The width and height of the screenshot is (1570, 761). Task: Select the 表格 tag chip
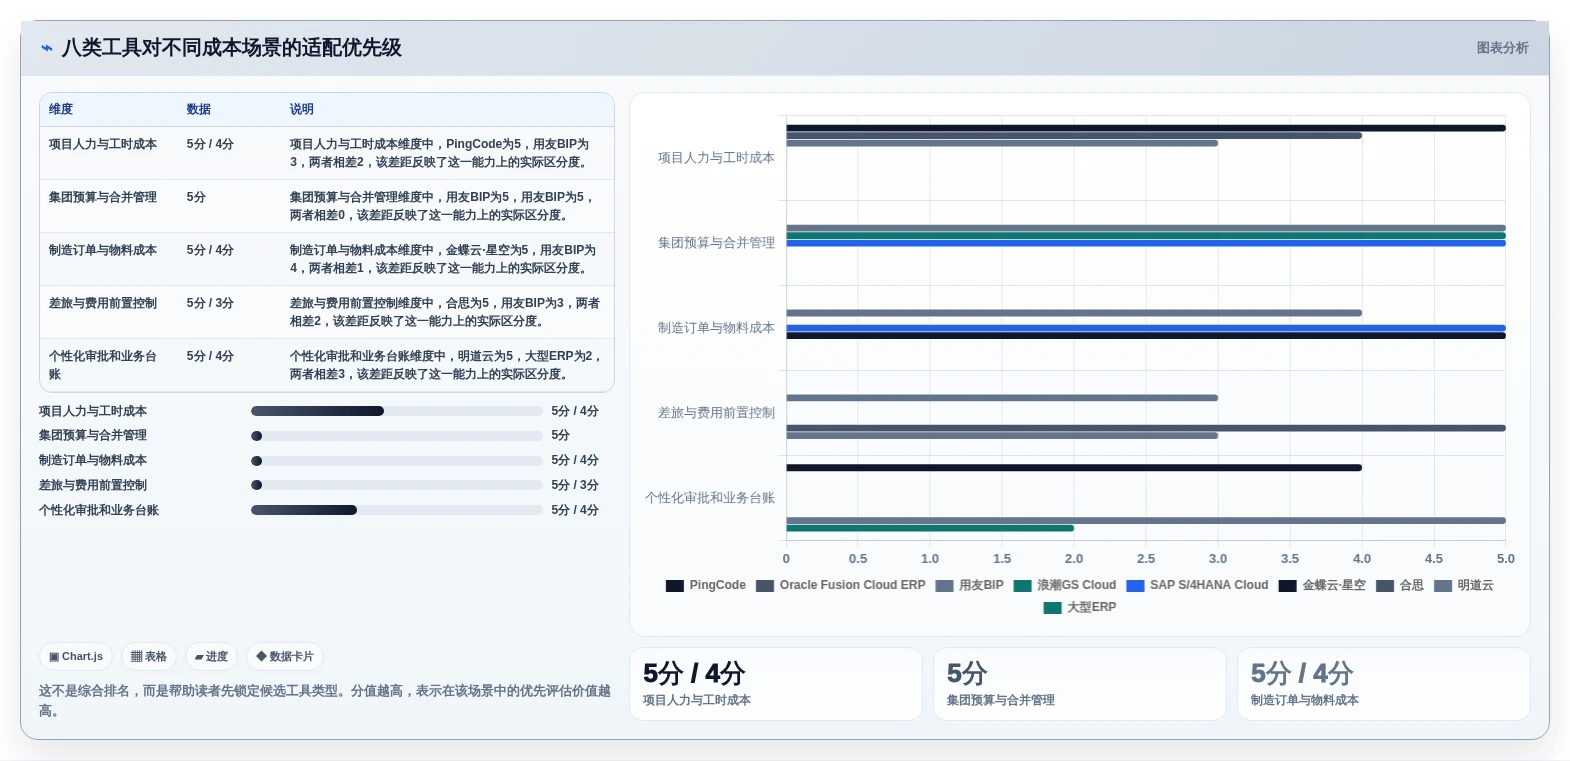[149, 657]
